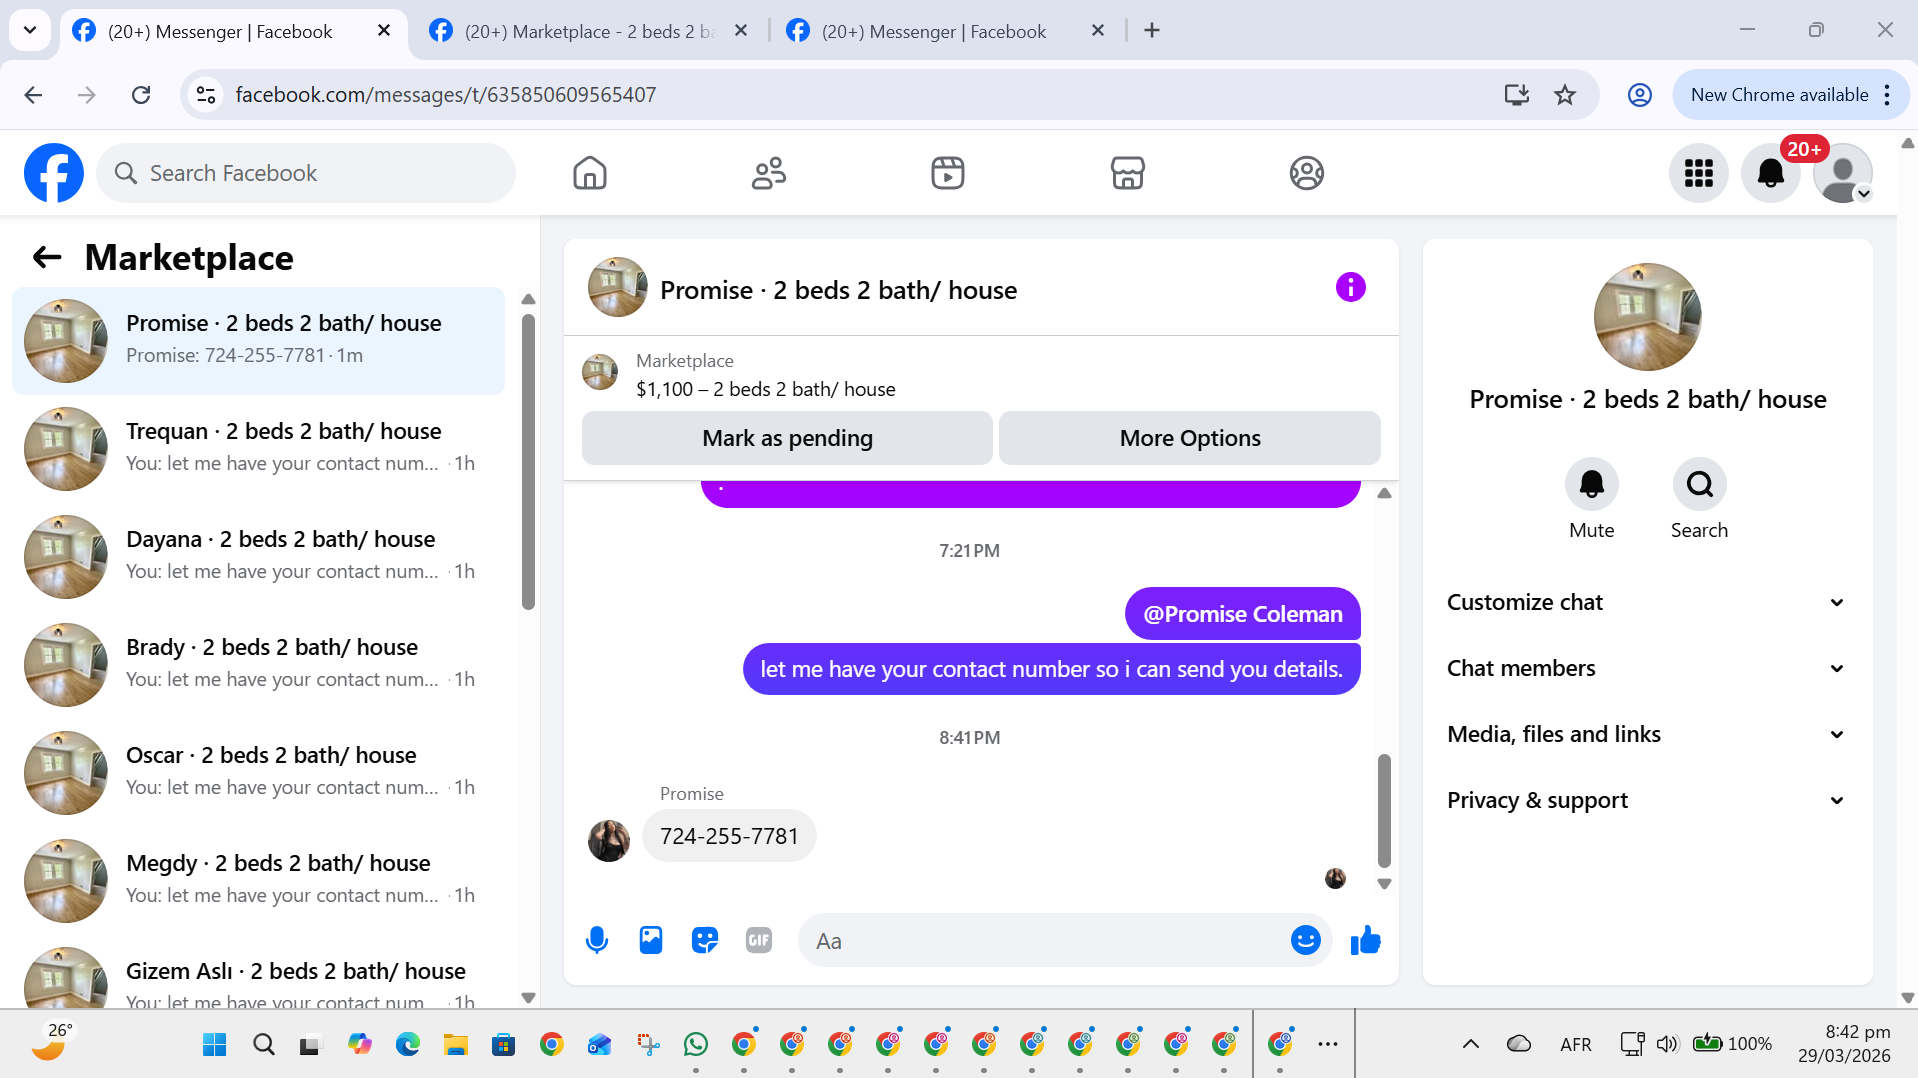Open the Friends icon in top navigation
The image size is (1918, 1078).
tap(769, 173)
